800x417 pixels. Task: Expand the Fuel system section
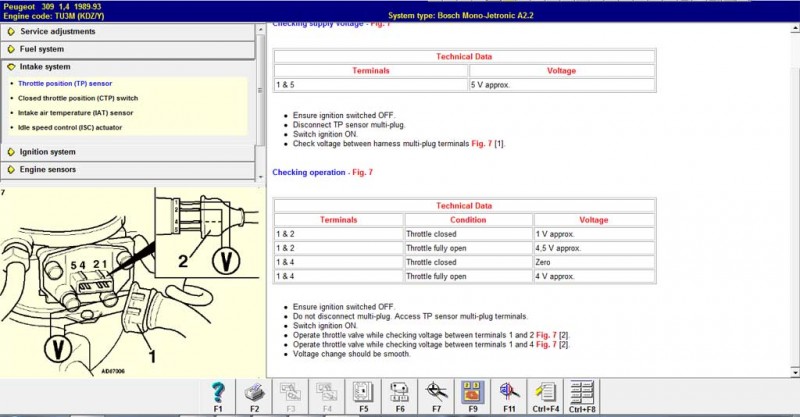42,49
